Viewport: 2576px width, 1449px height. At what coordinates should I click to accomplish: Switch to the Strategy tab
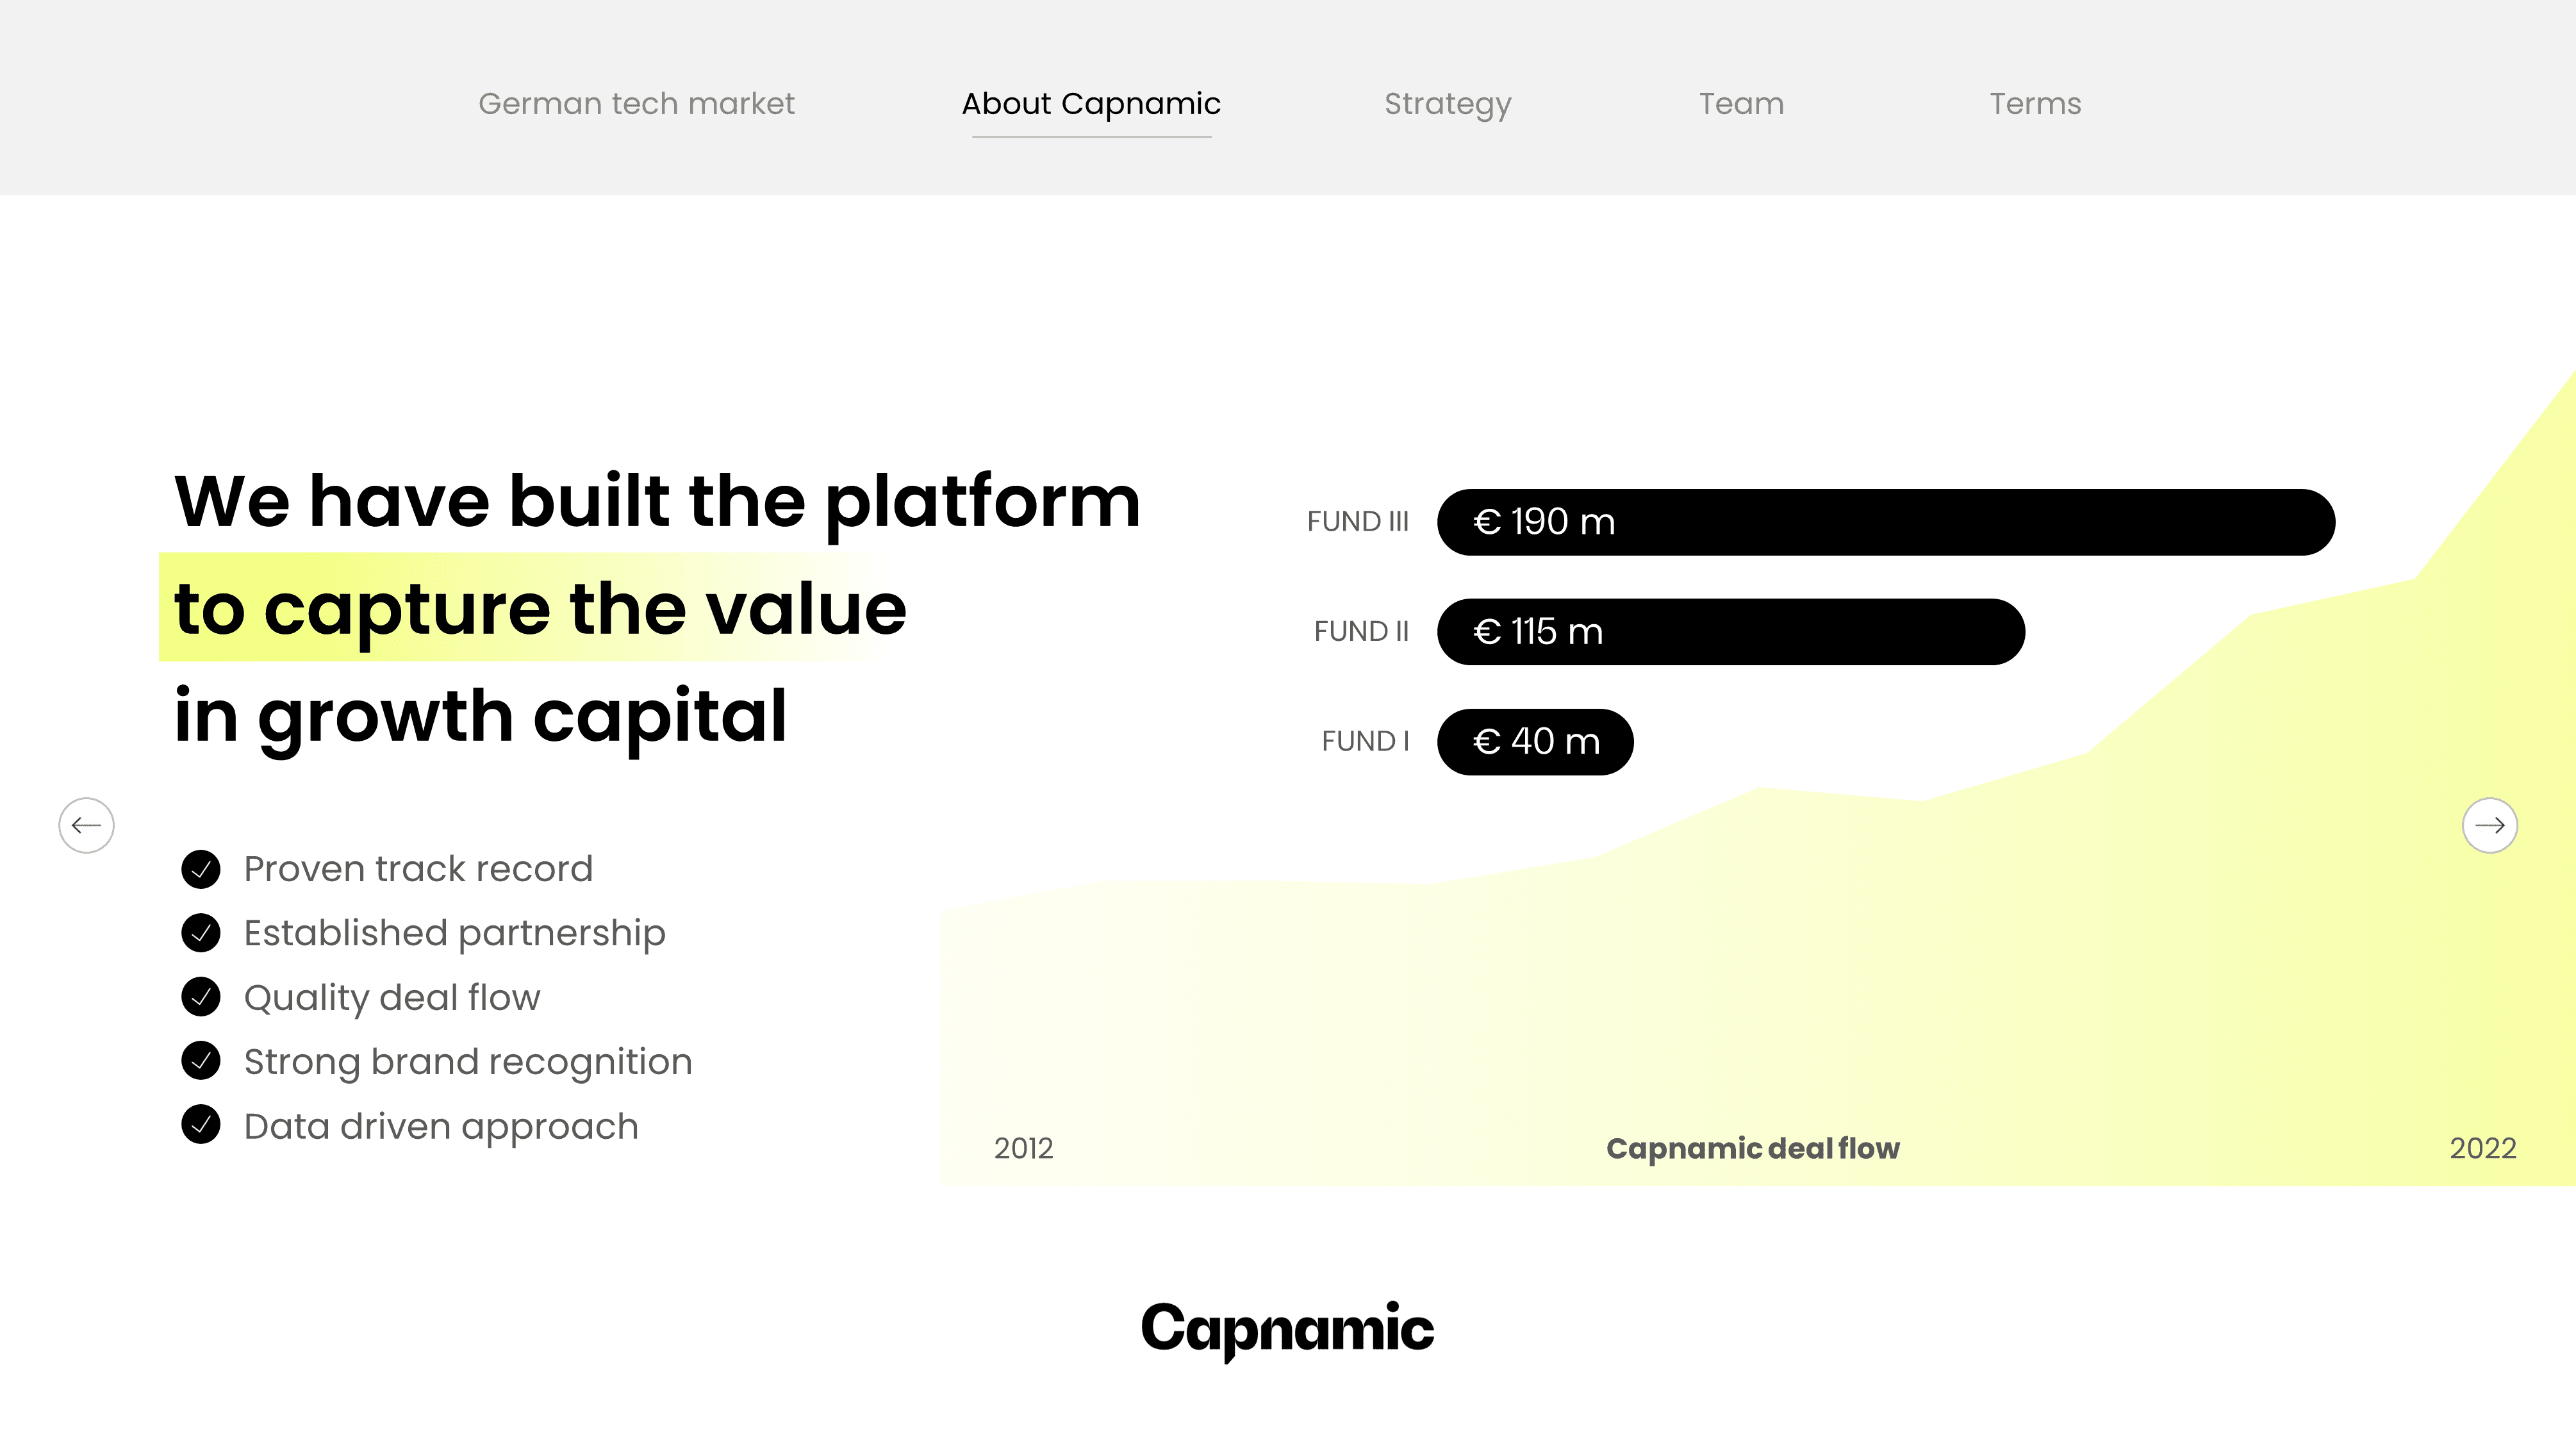pyautogui.click(x=1447, y=104)
